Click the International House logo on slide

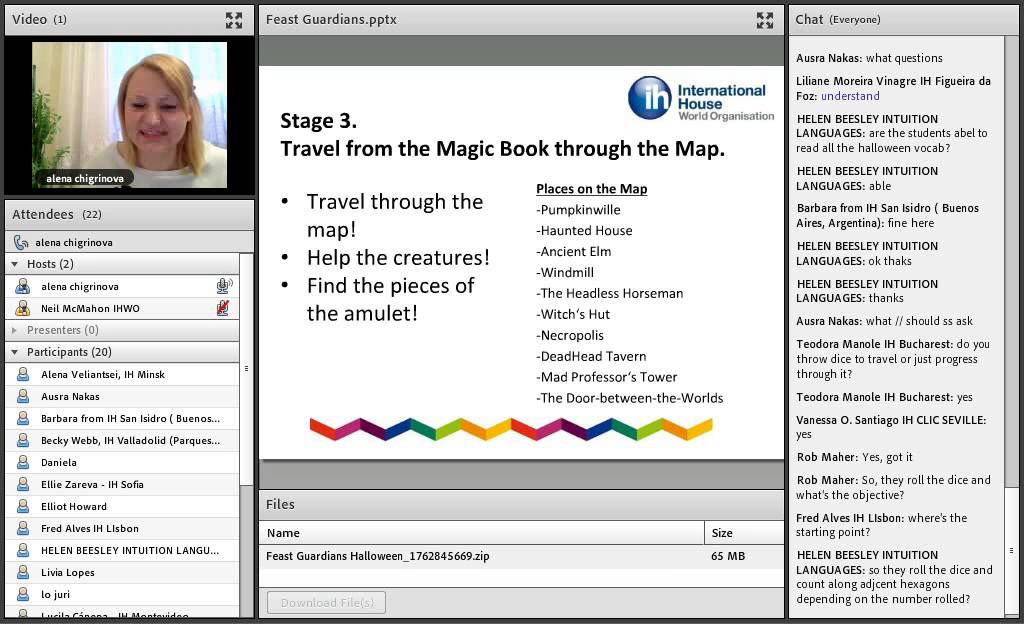pyautogui.click(x=701, y=99)
